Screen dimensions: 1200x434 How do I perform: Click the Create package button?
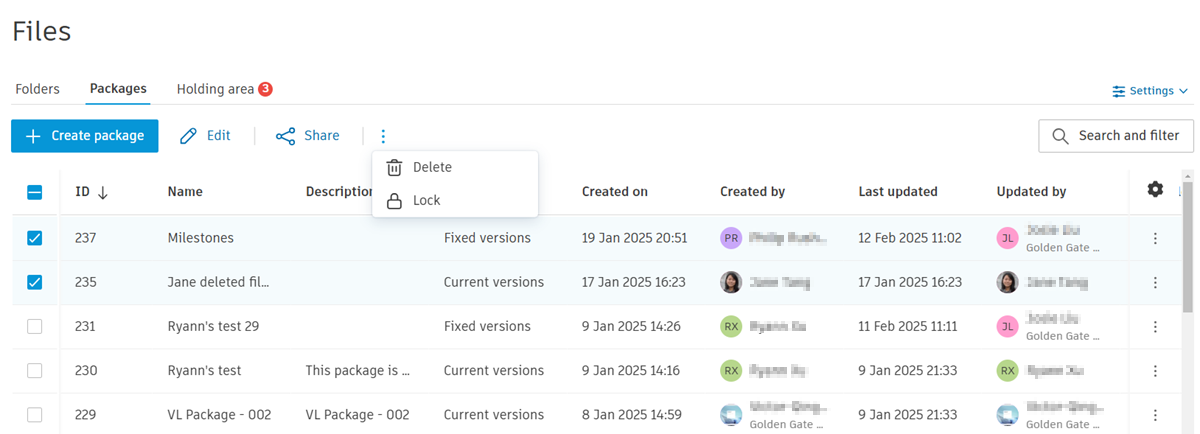(85, 136)
